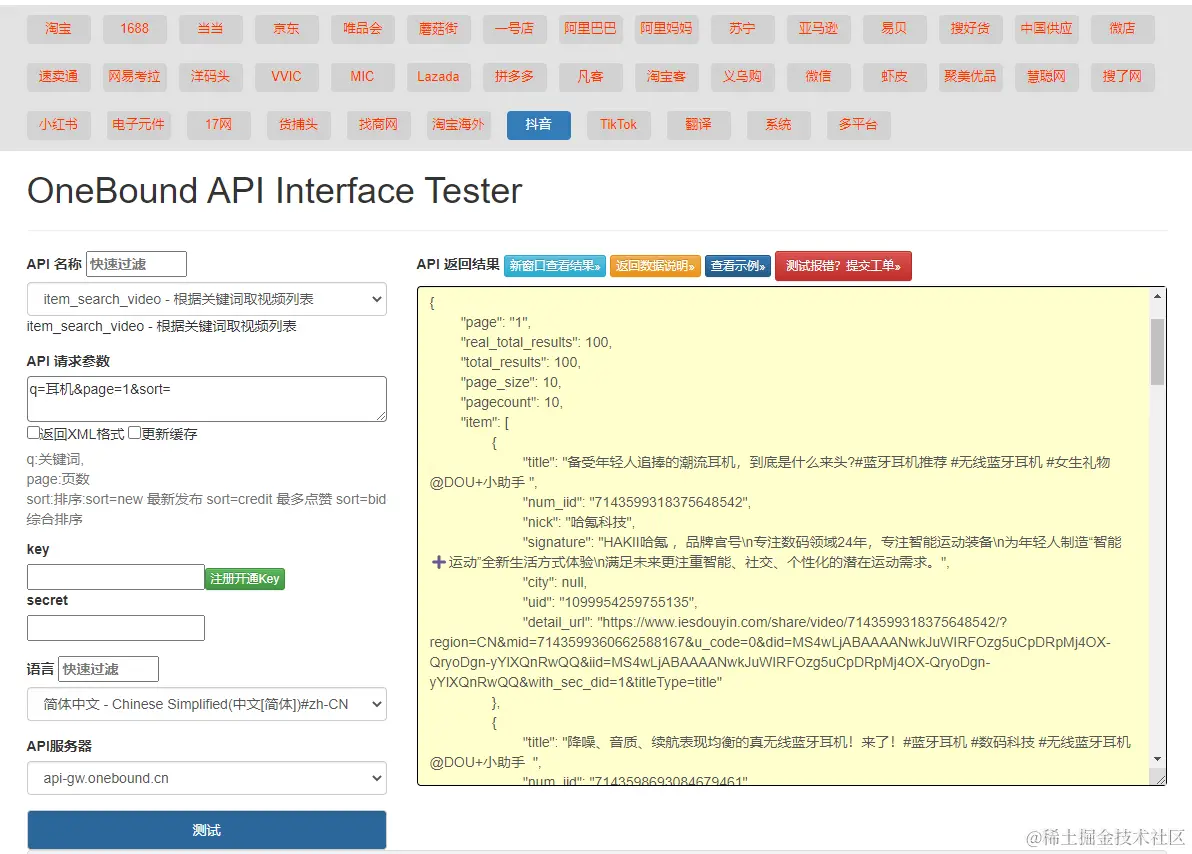The height and width of the screenshot is (854, 1192).
Task: Open the 速卖通 platform tab
Action: tap(59, 77)
